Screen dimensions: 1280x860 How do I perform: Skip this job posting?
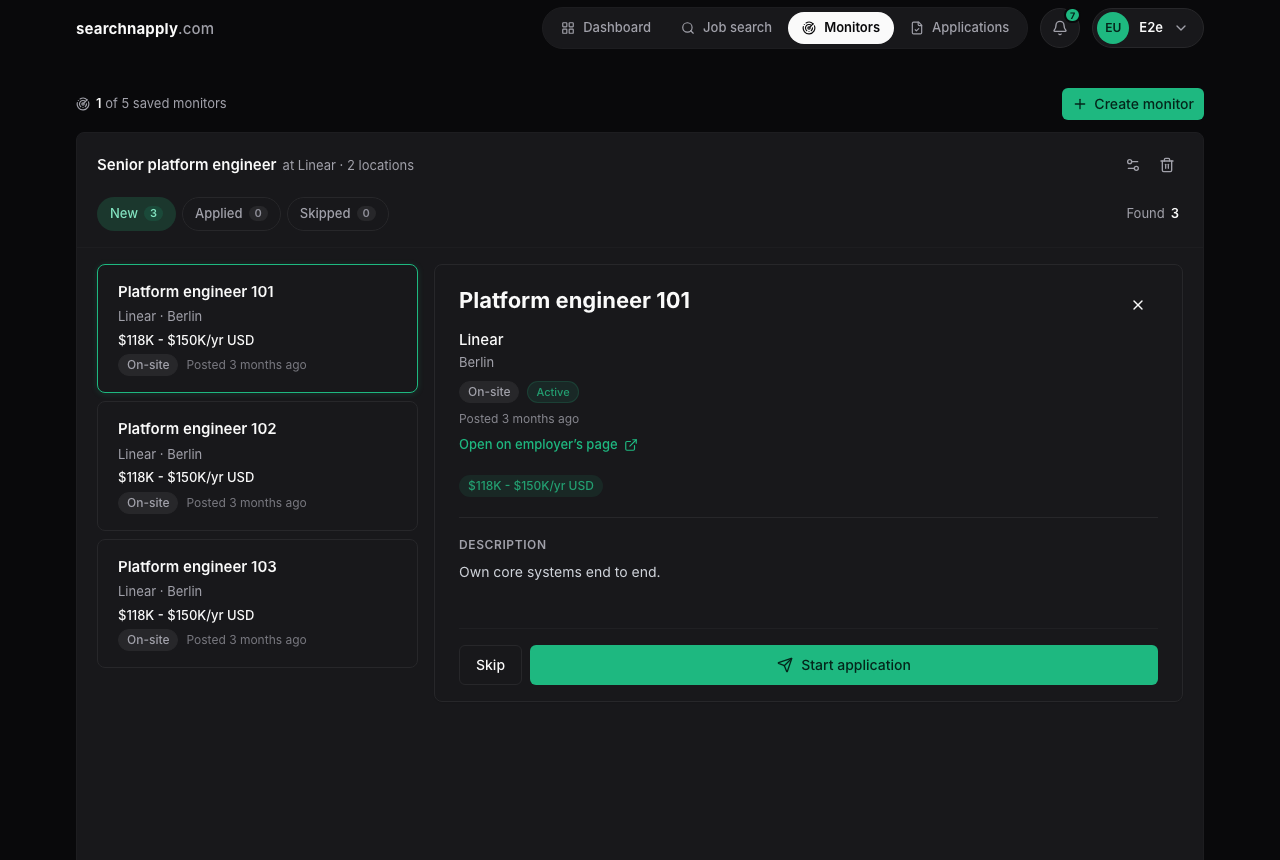click(x=490, y=665)
